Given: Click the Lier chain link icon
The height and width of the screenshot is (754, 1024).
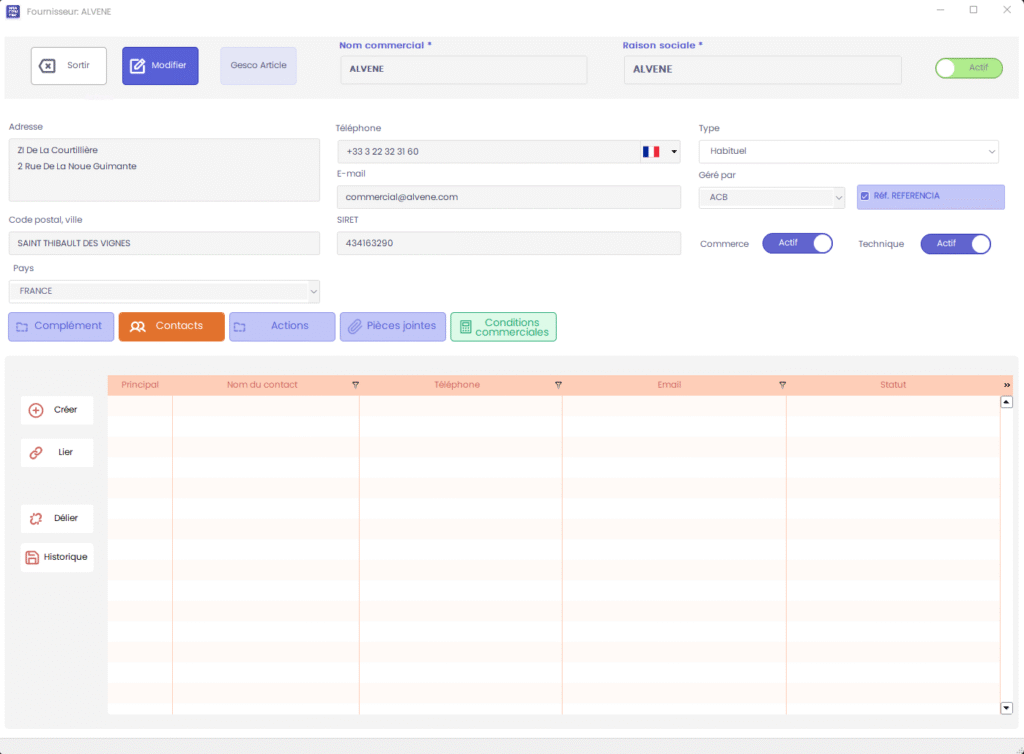Looking at the screenshot, I should tap(36, 453).
